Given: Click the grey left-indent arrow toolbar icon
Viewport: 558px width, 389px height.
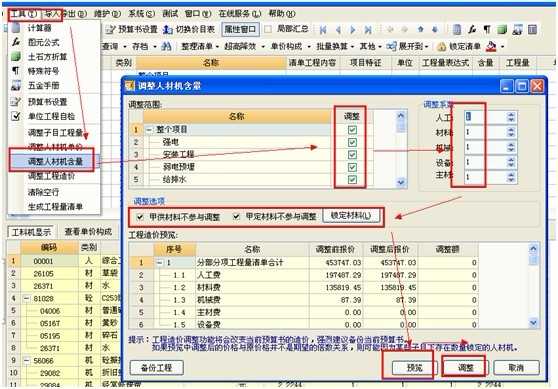Looking at the screenshot, I should (390, 29).
